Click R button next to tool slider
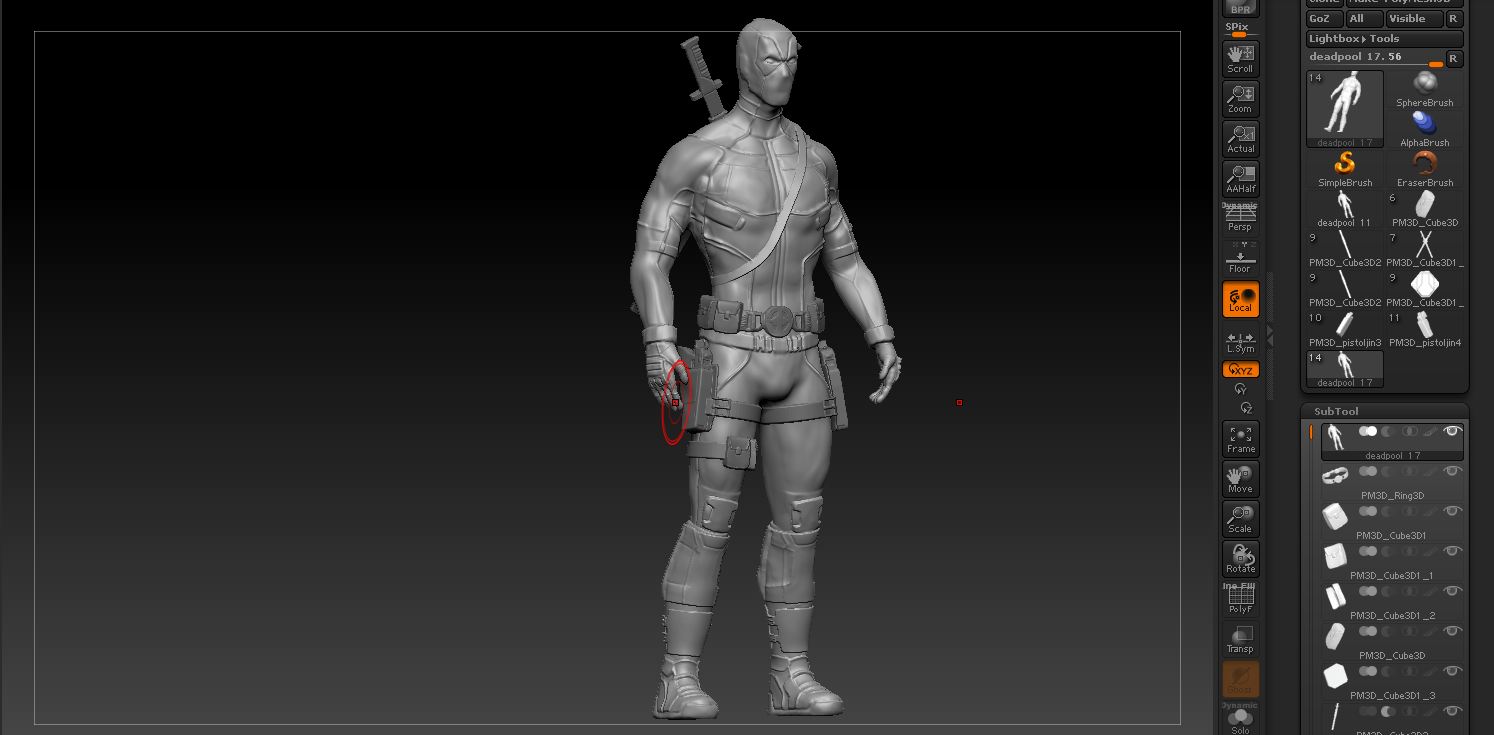The image size is (1494, 735). click(x=1454, y=59)
